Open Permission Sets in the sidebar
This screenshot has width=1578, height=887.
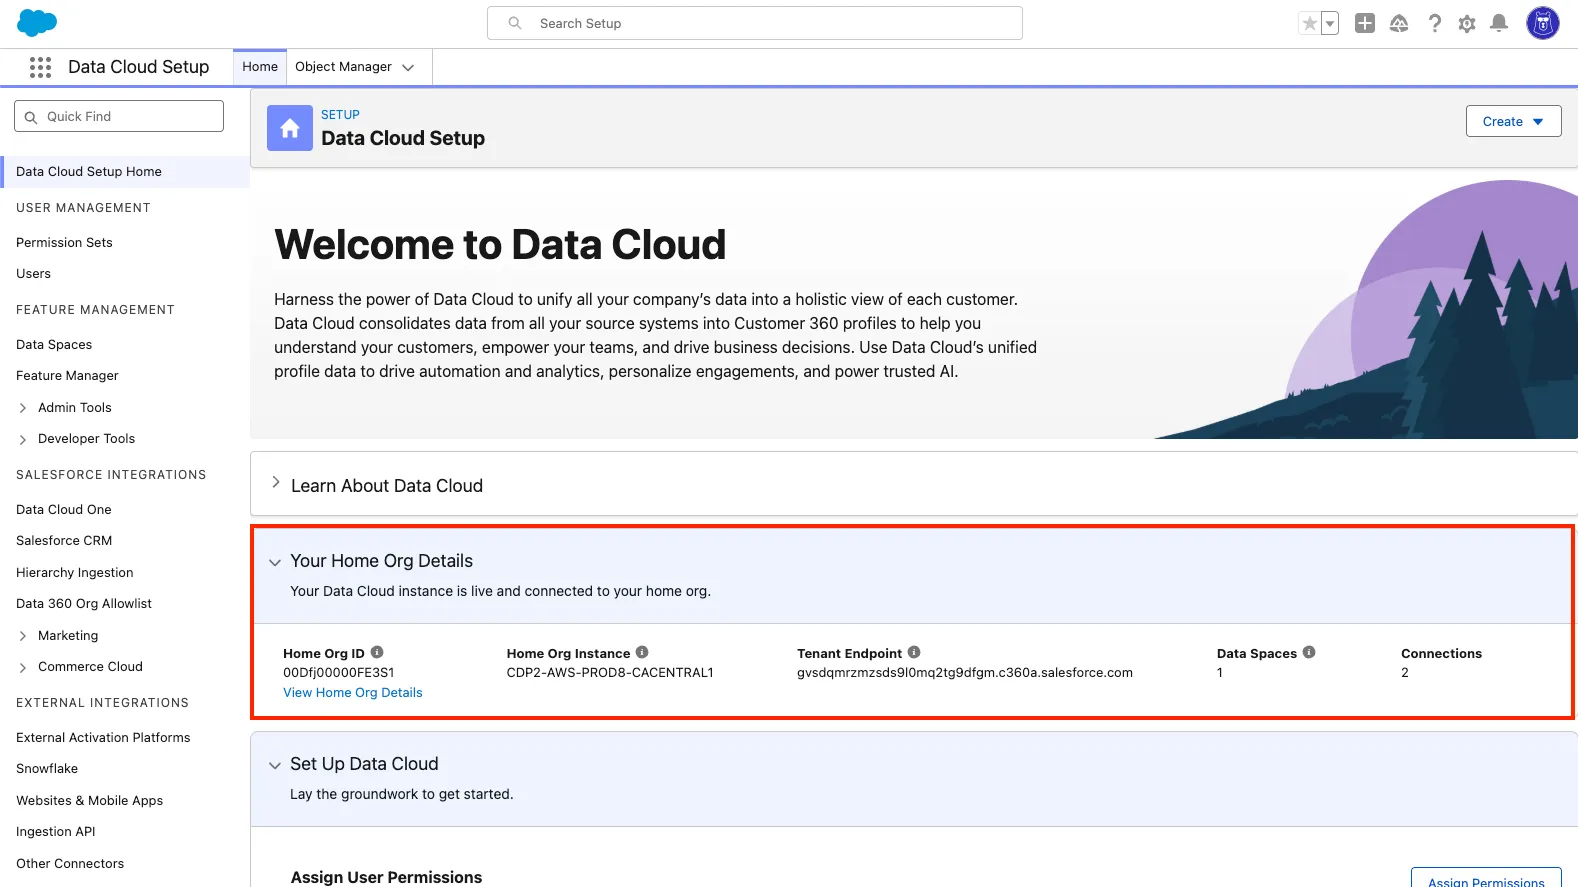[64, 242]
